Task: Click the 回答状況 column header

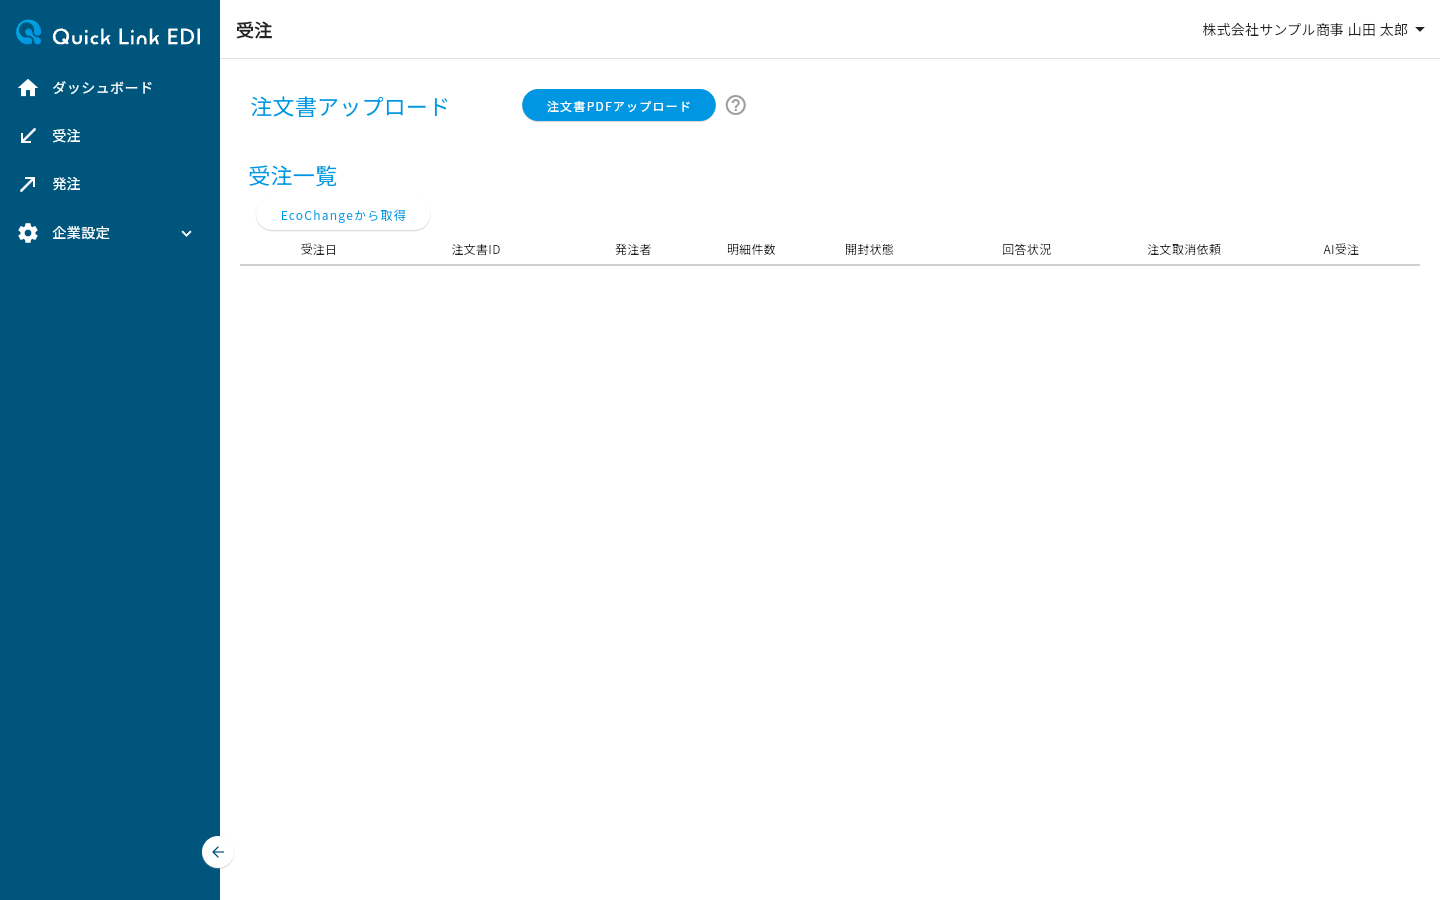Action: coord(1026,250)
